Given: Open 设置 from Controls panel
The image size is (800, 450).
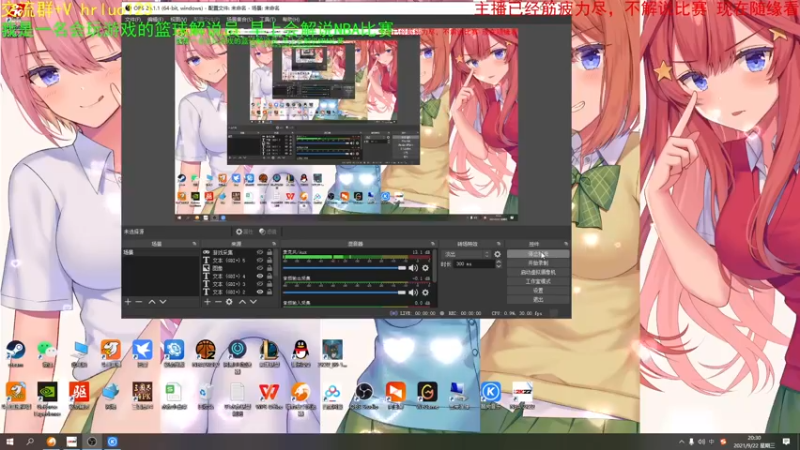Looking at the screenshot, I should pos(538,290).
